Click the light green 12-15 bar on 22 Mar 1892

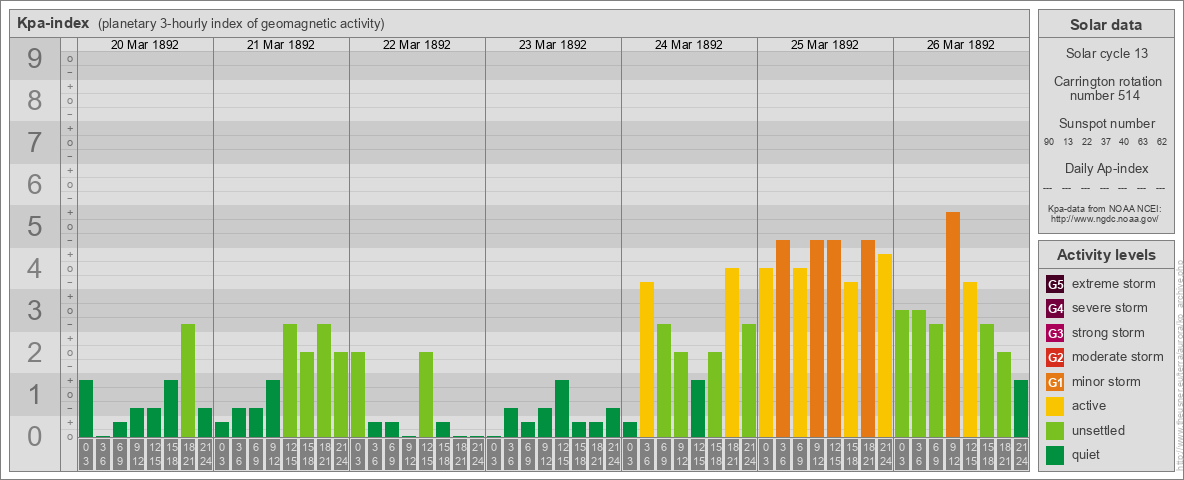pos(426,395)
